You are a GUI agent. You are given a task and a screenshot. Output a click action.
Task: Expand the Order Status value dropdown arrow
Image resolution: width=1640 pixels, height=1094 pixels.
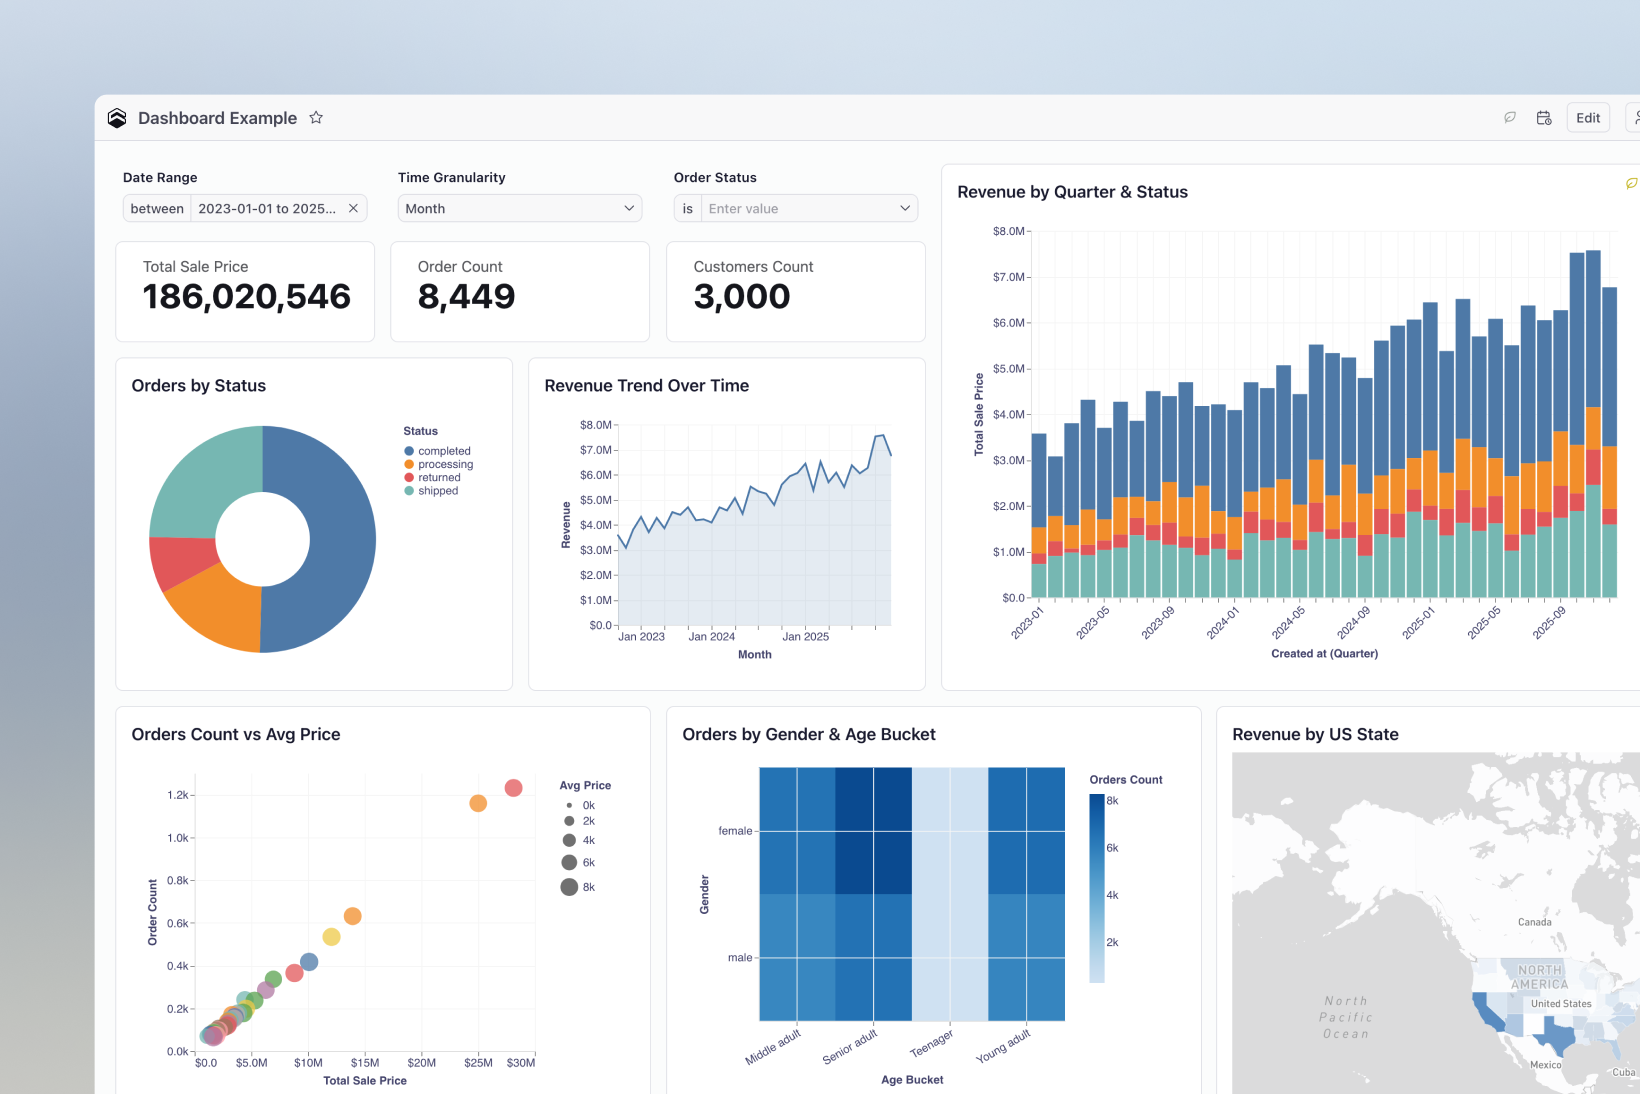[905, 208]
